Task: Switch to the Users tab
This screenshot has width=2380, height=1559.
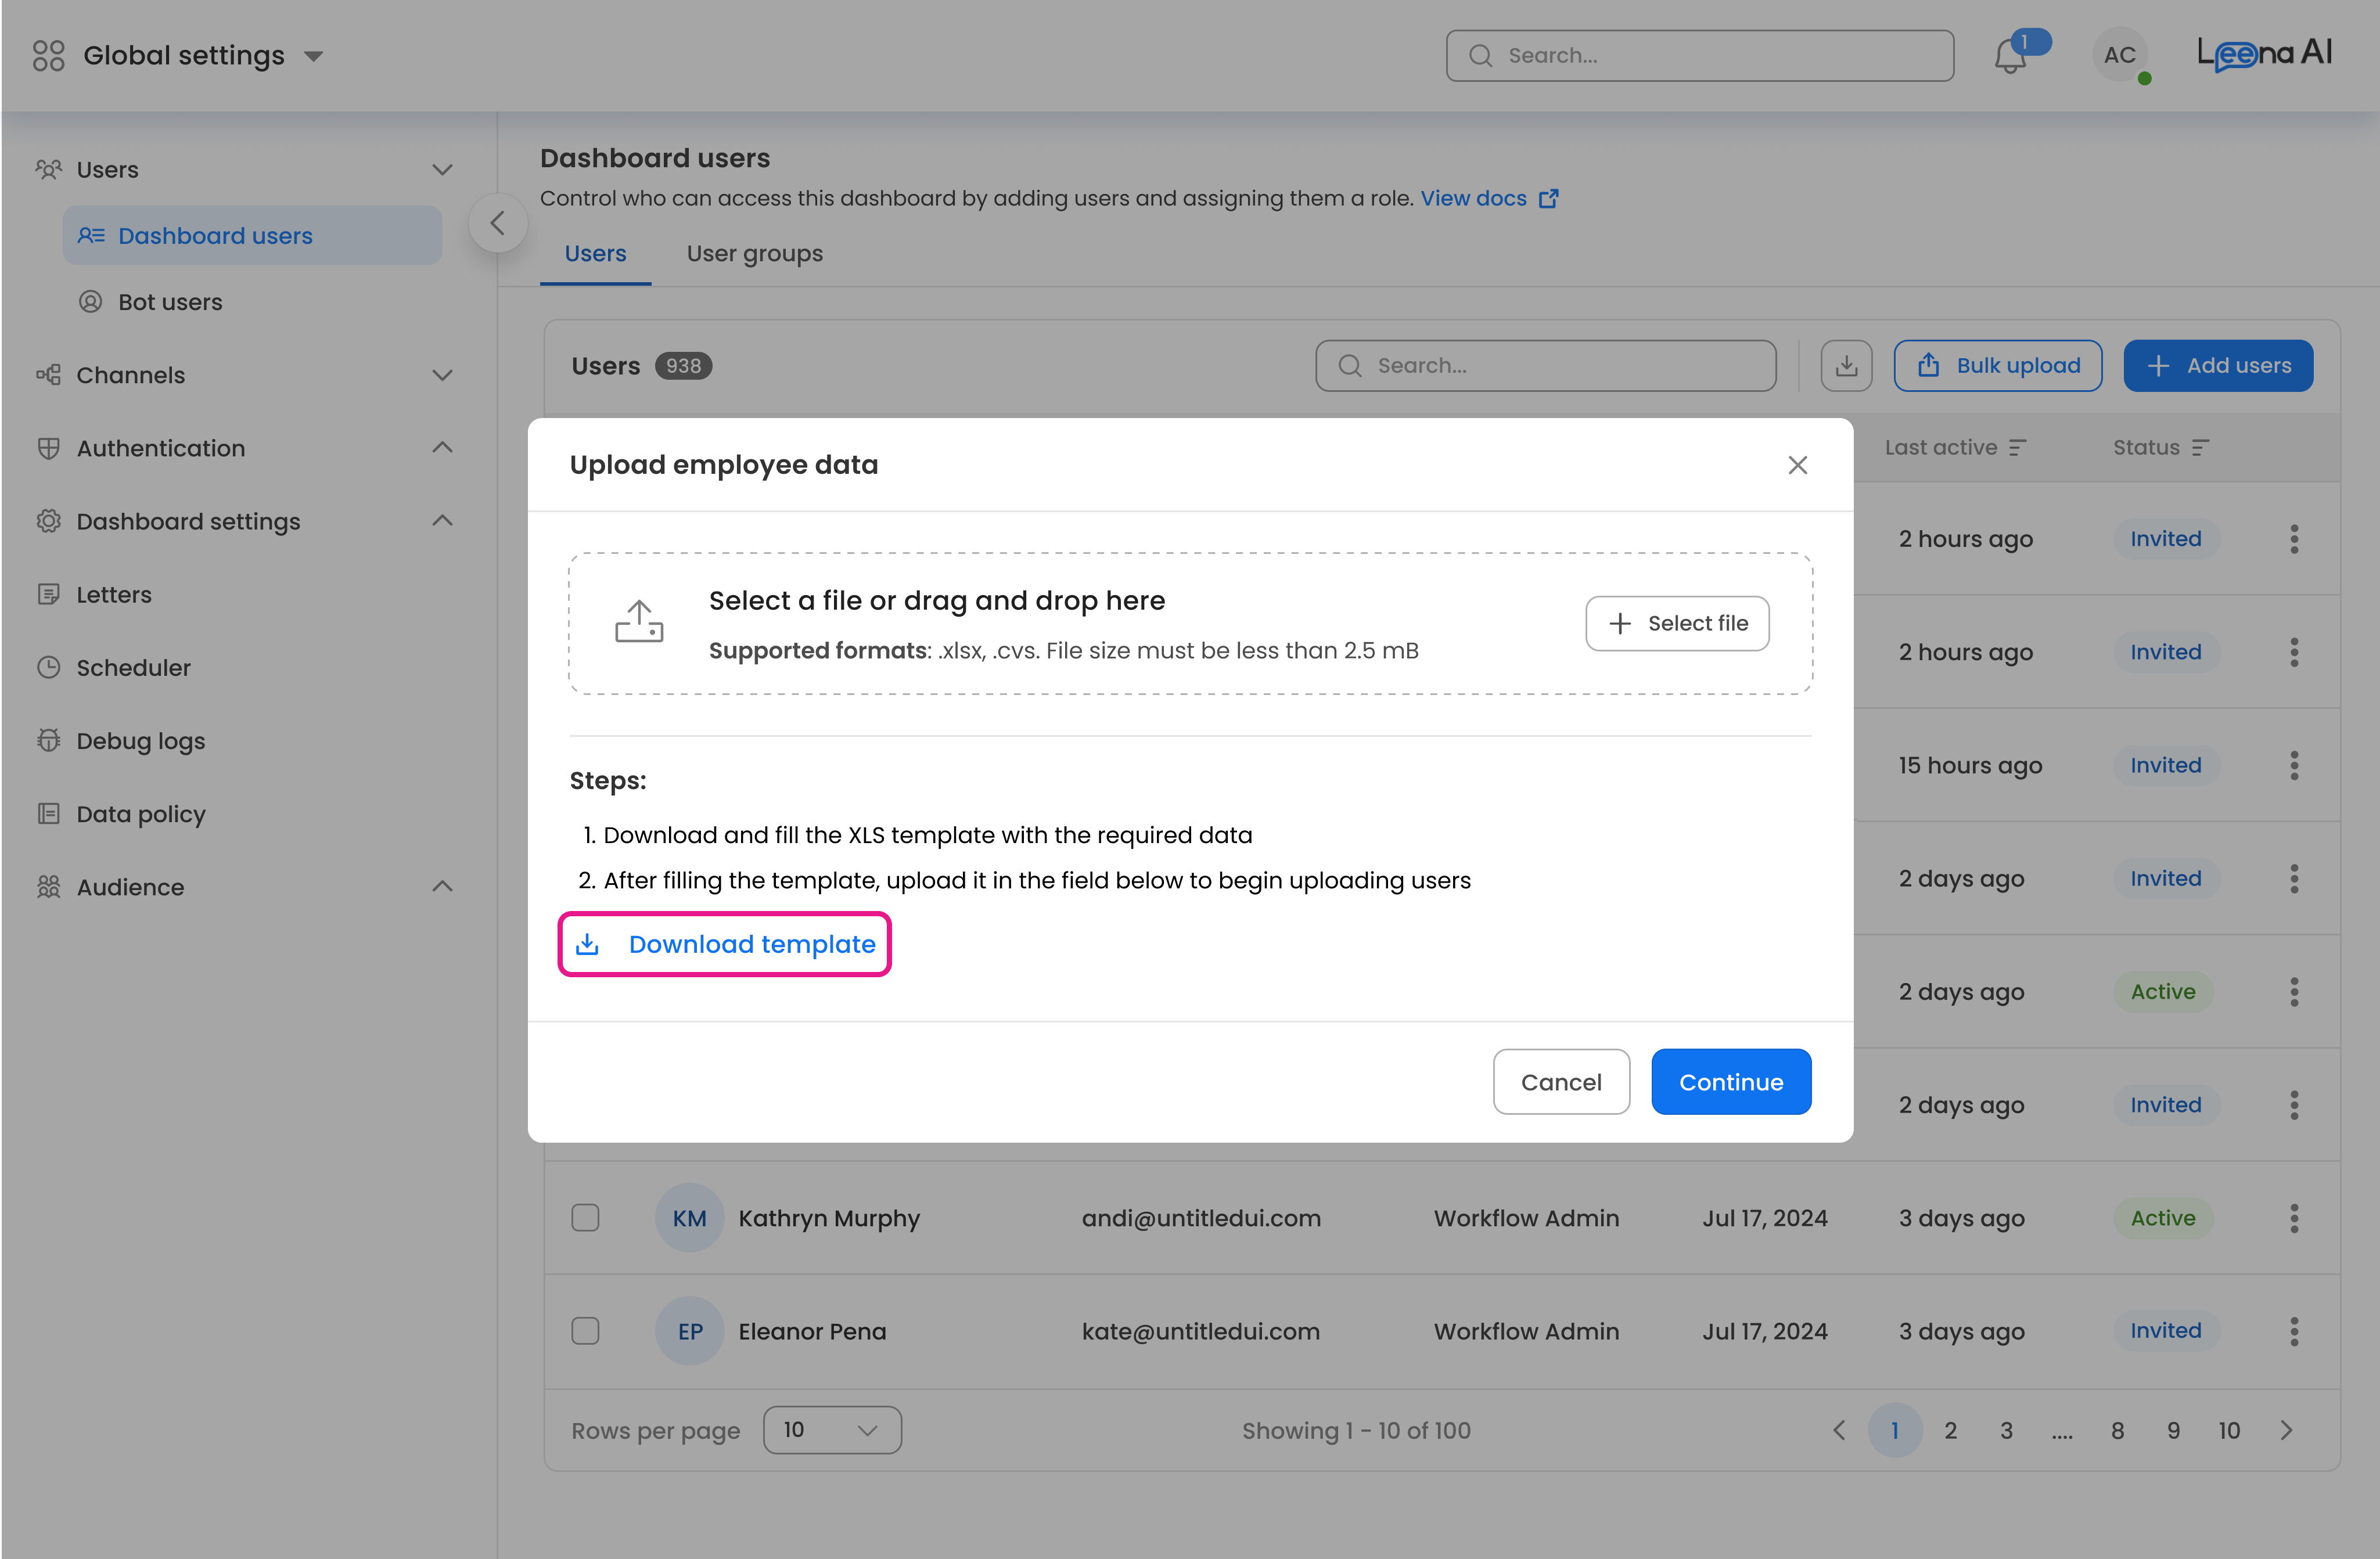Action: pos(595,254)
